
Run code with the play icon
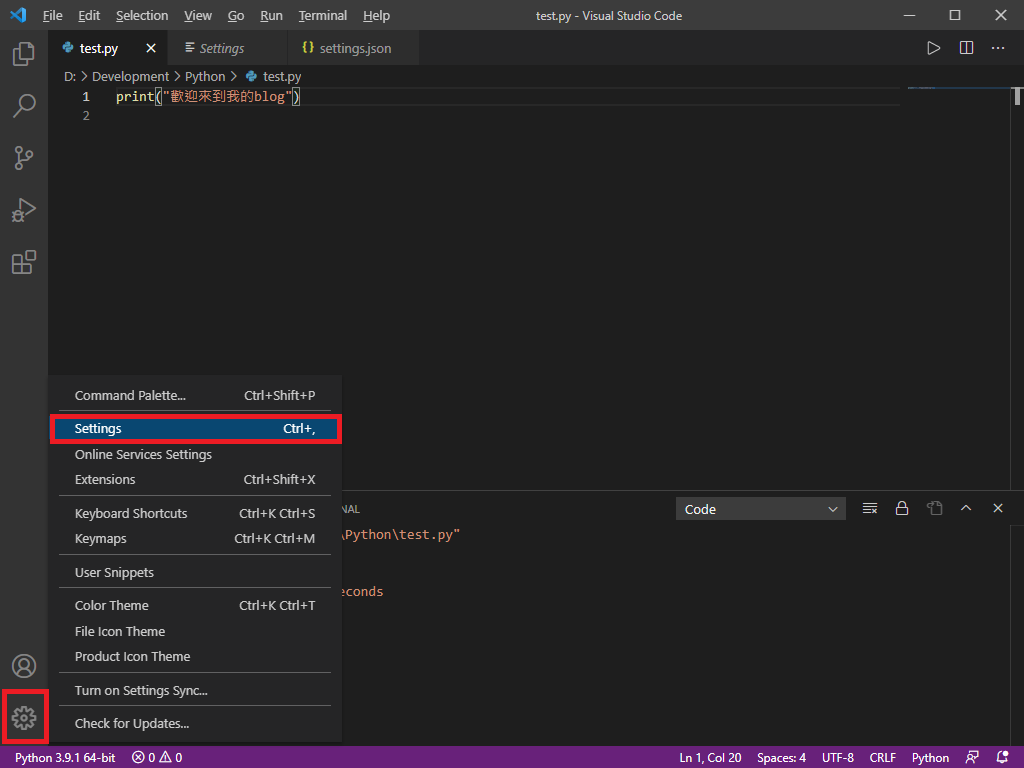click(x=933, y=48)
